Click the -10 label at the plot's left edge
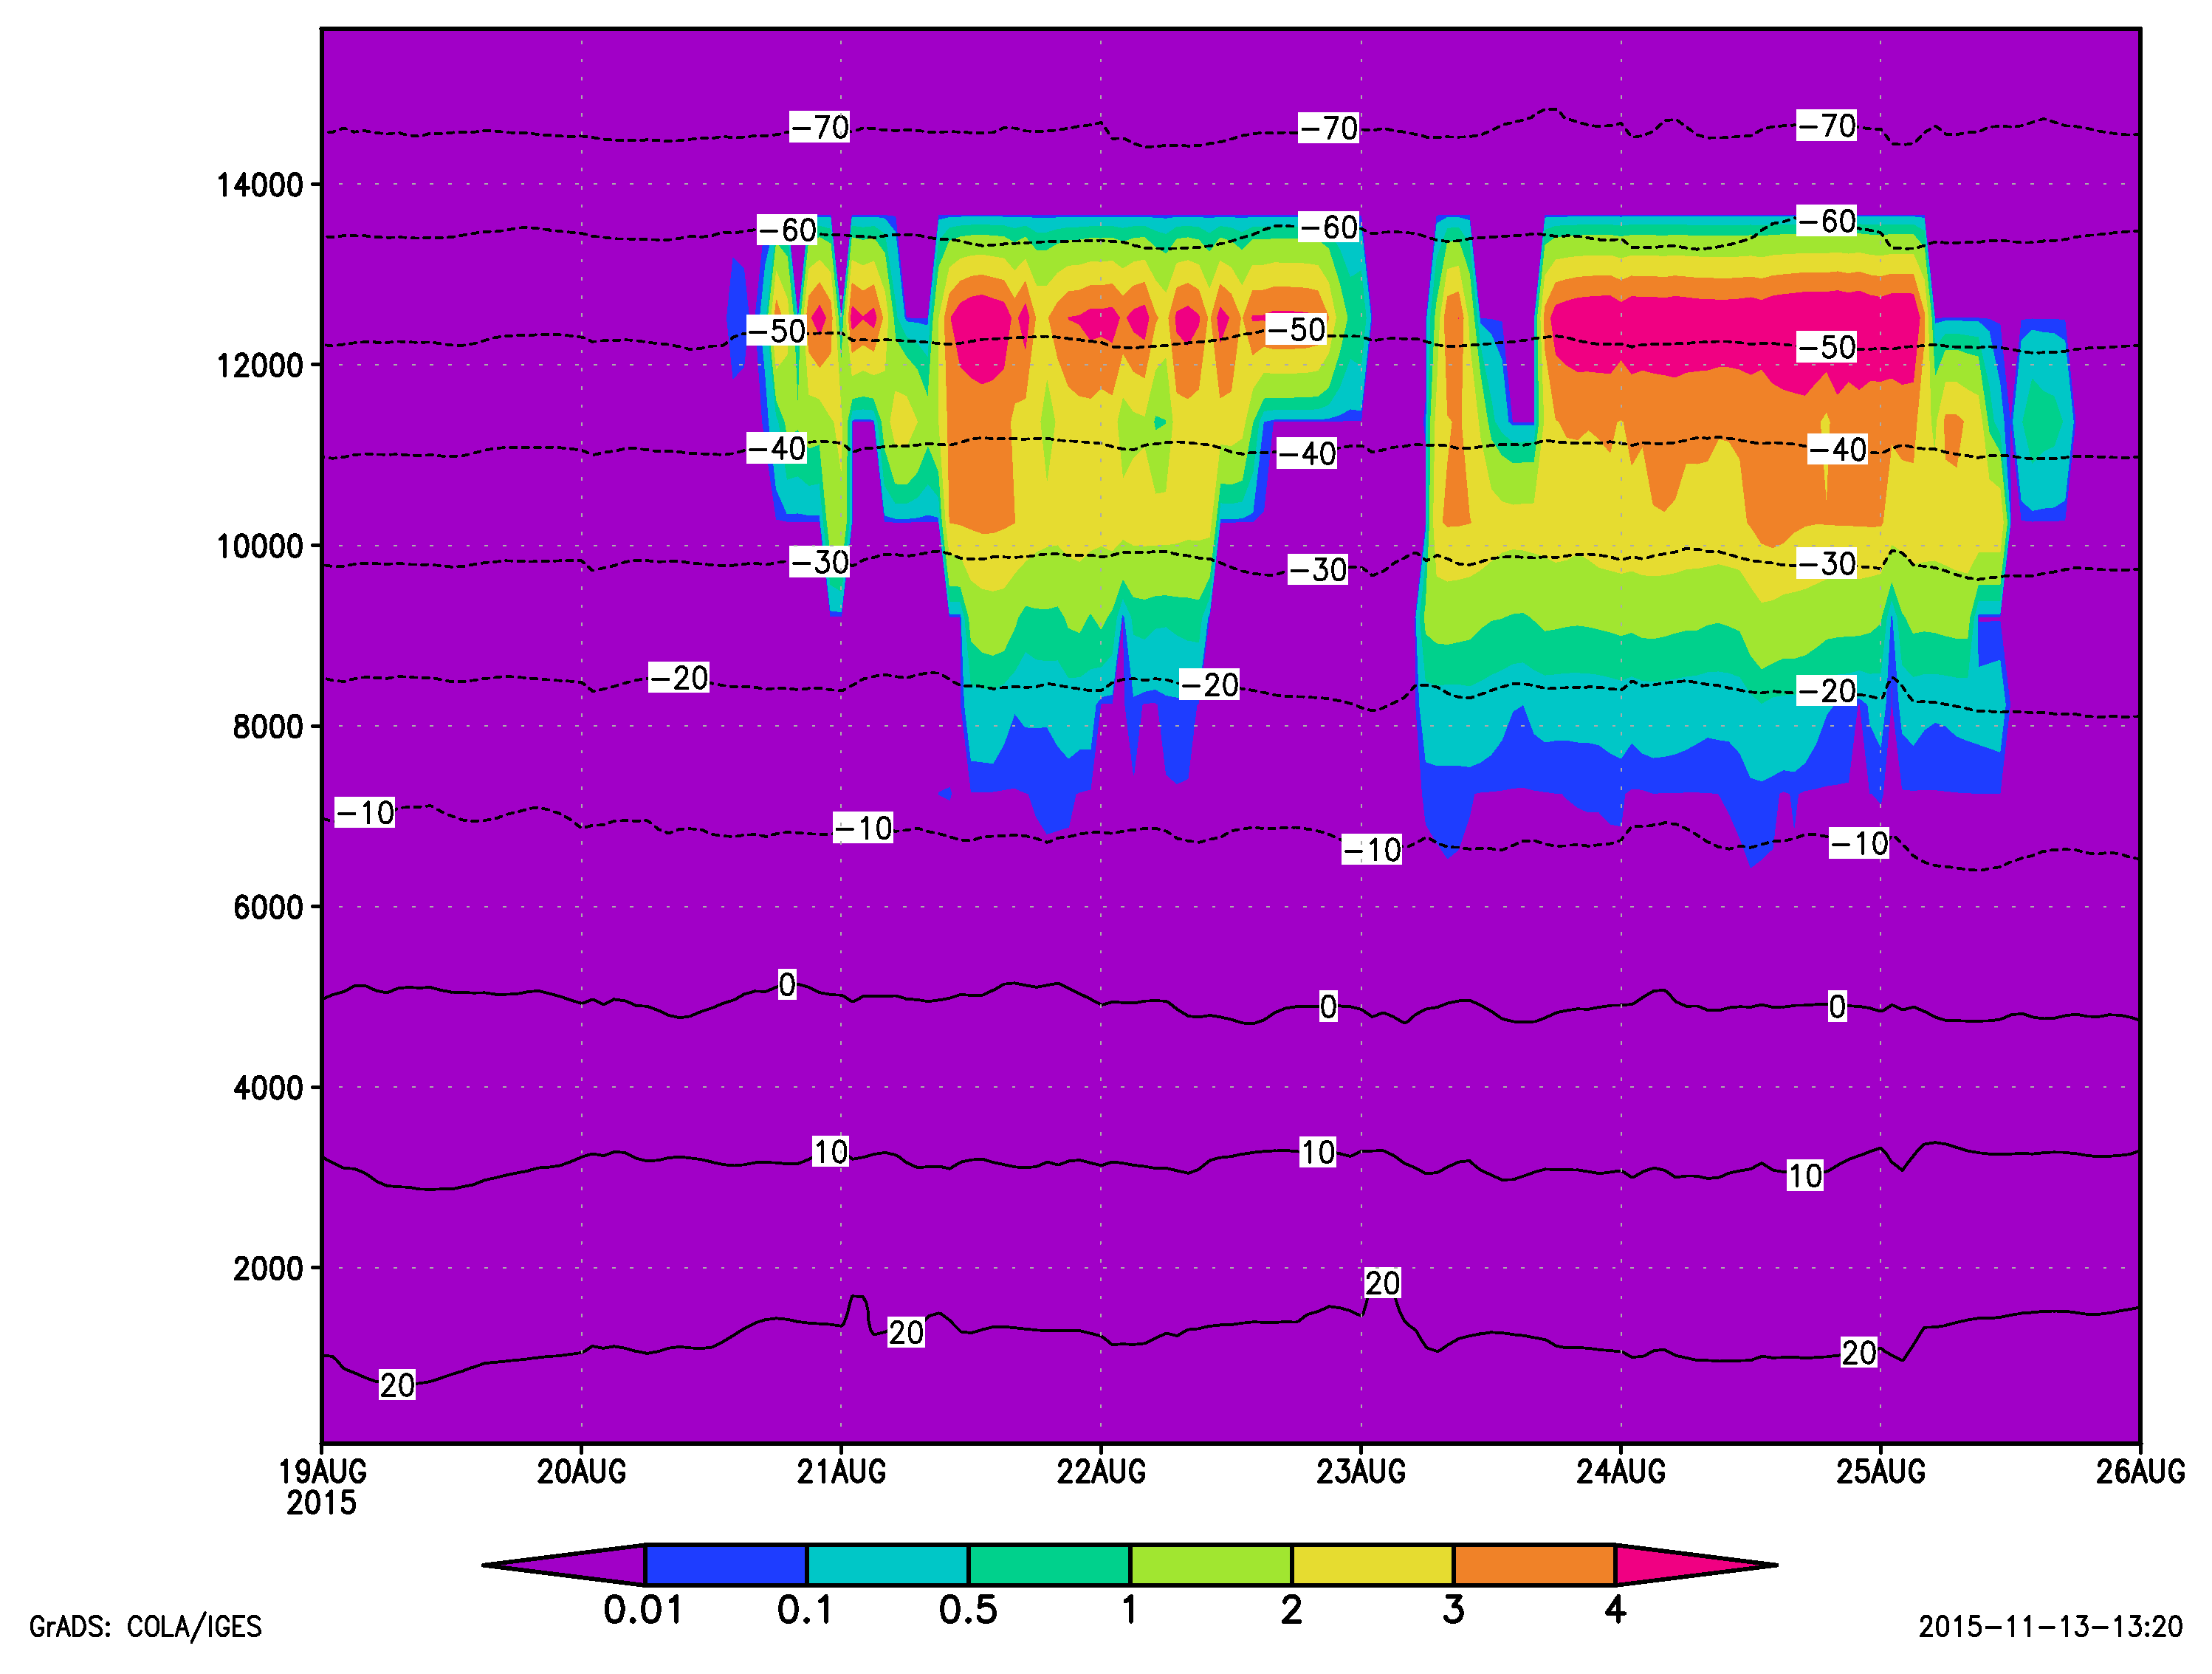 coord(364,812)
